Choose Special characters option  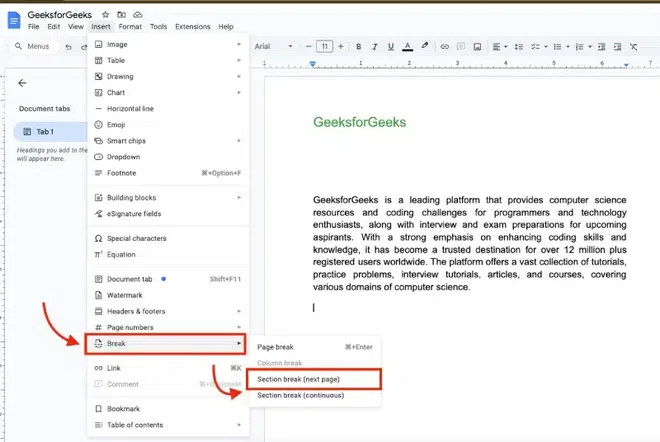(168, 238)
